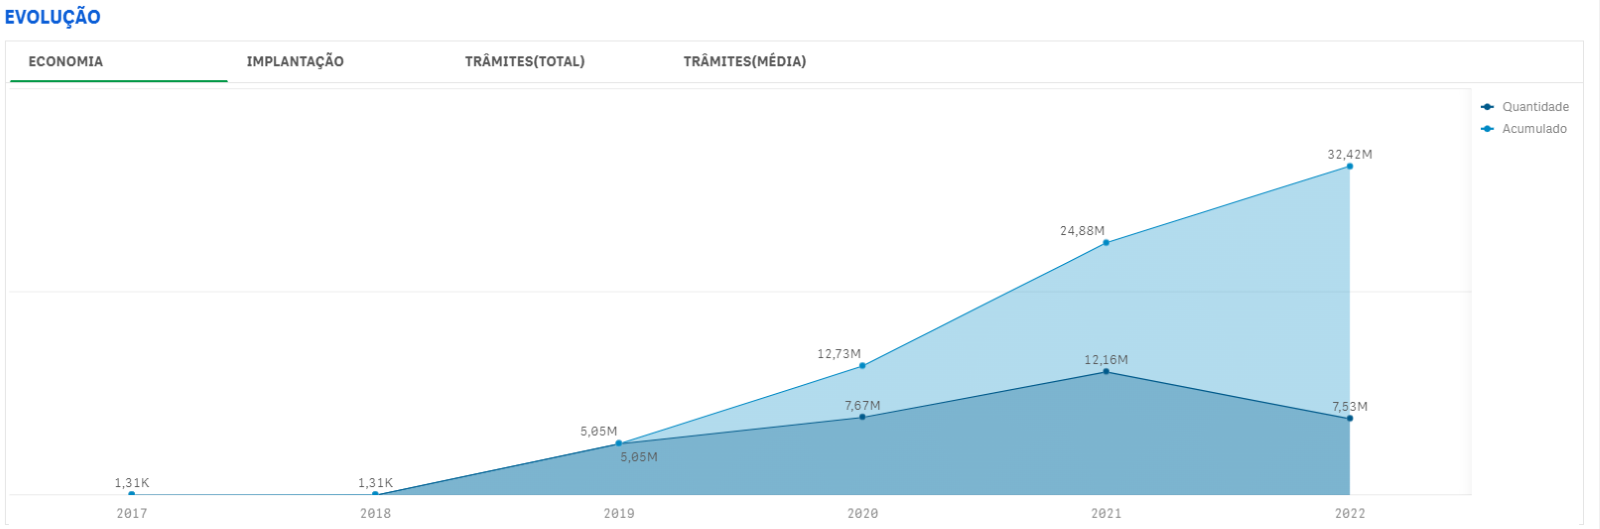
Task: Click the EVOLUÇÃO section title
Action: (53, 18)
